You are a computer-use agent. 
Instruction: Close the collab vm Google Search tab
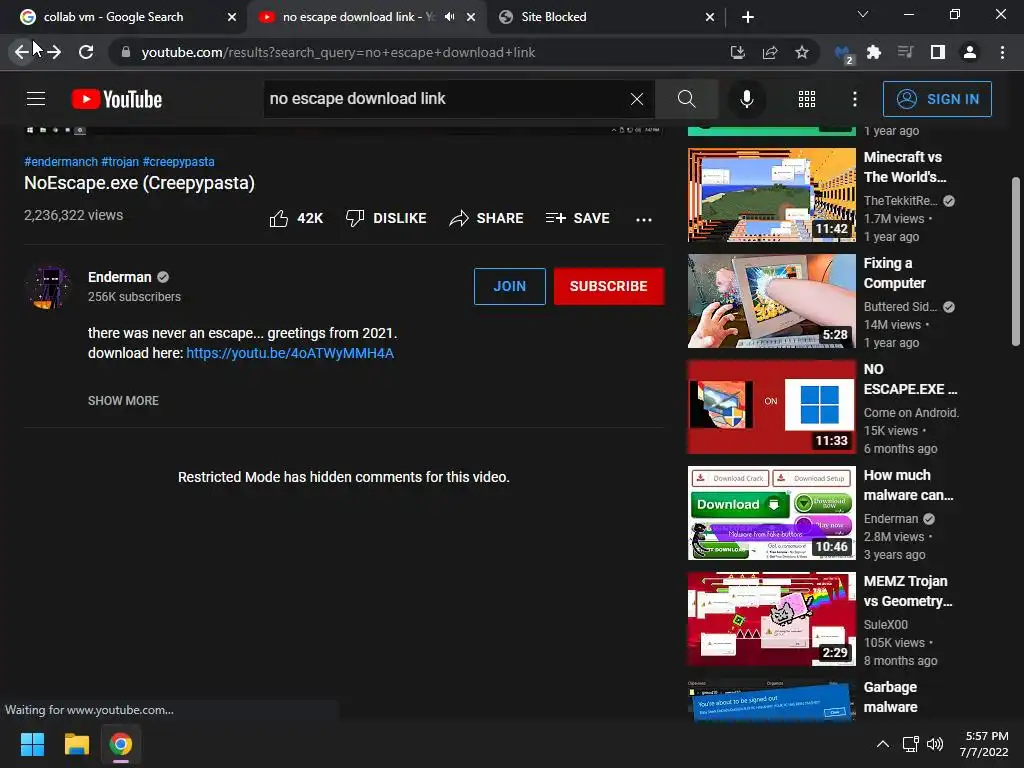(232, 17)
